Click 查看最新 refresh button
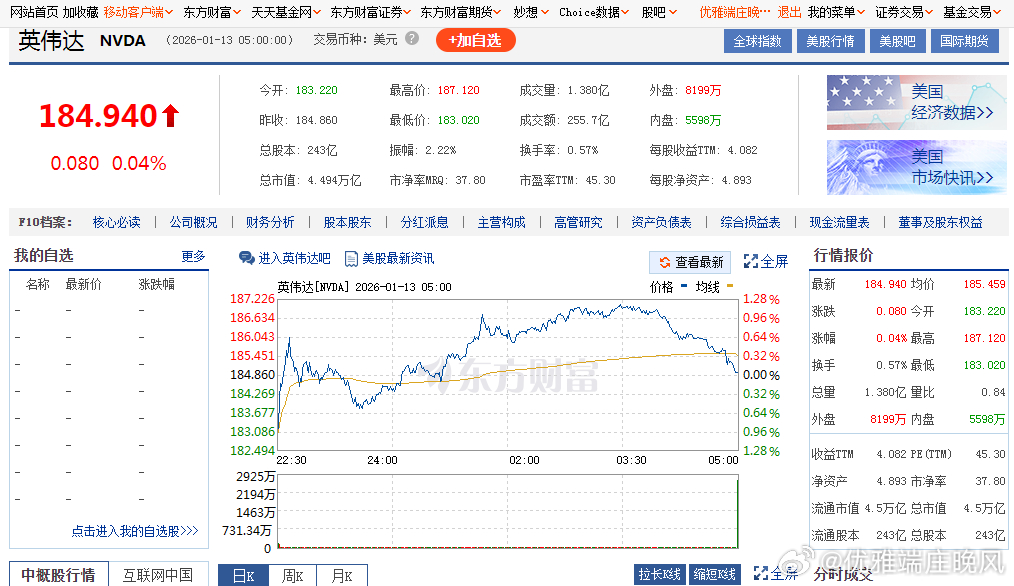1014x586 pixels. point(690,262)
